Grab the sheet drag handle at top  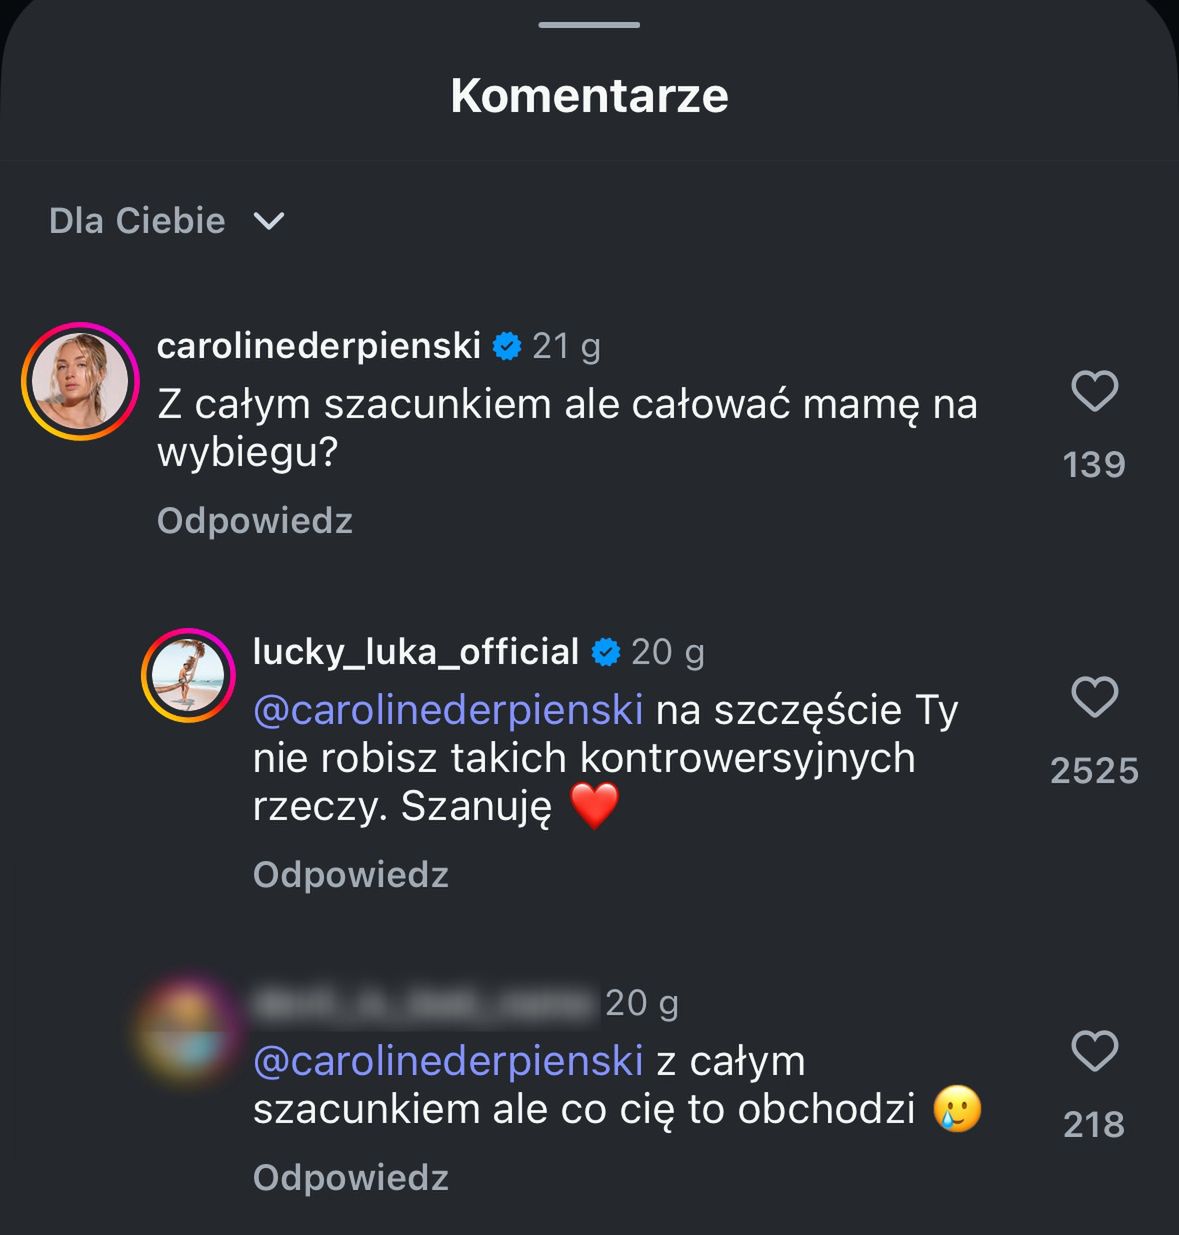pos(589,24)
